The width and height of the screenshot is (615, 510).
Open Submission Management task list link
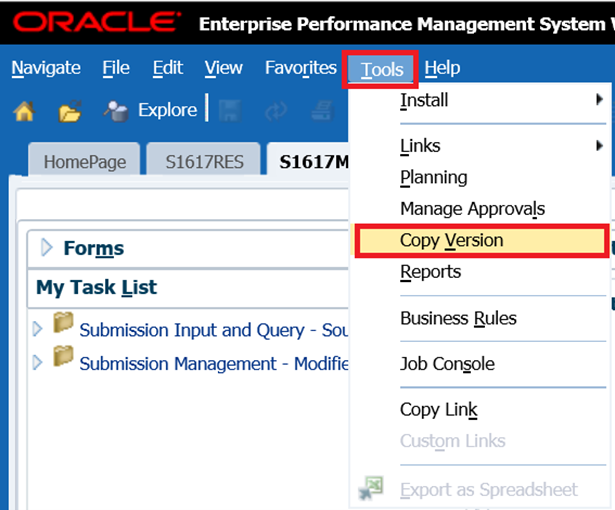click(212, 363)
